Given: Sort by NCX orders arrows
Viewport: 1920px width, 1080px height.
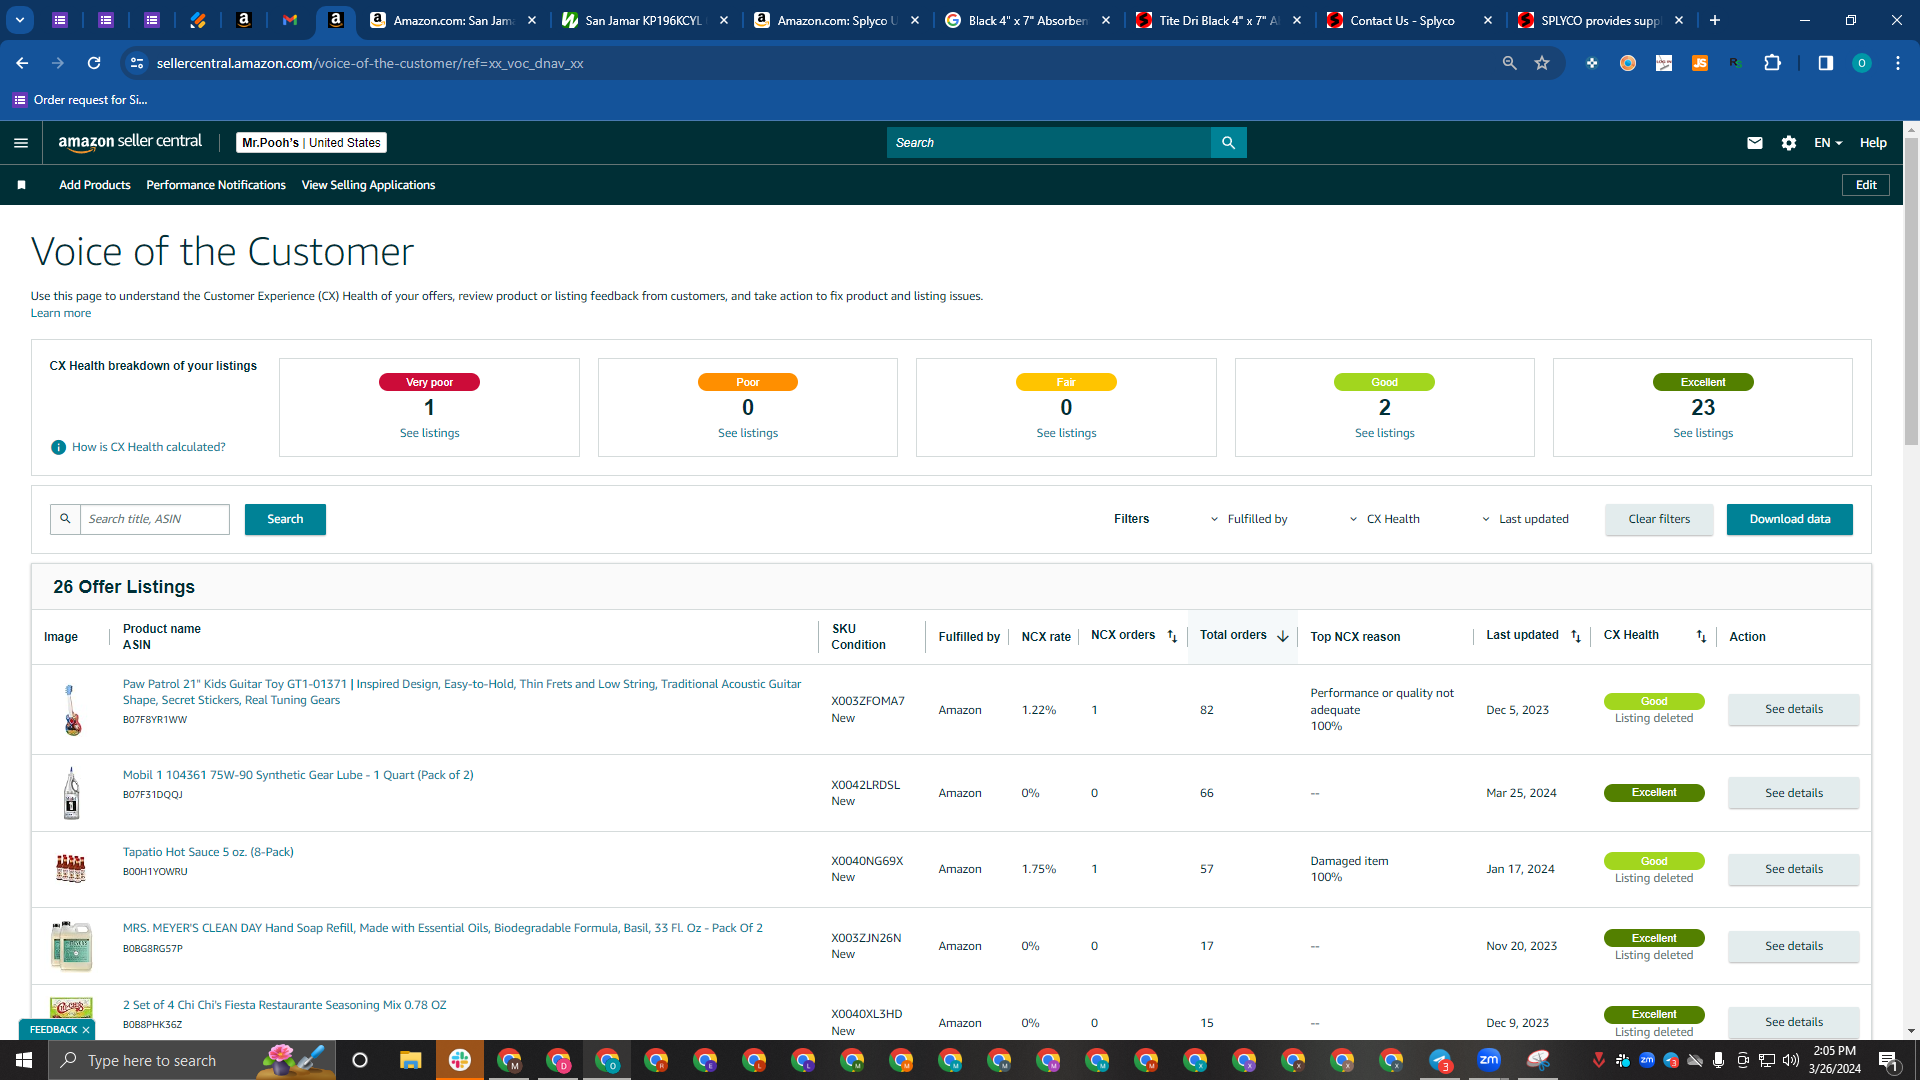Looking at the screenshot, I should click(1172, 636).
